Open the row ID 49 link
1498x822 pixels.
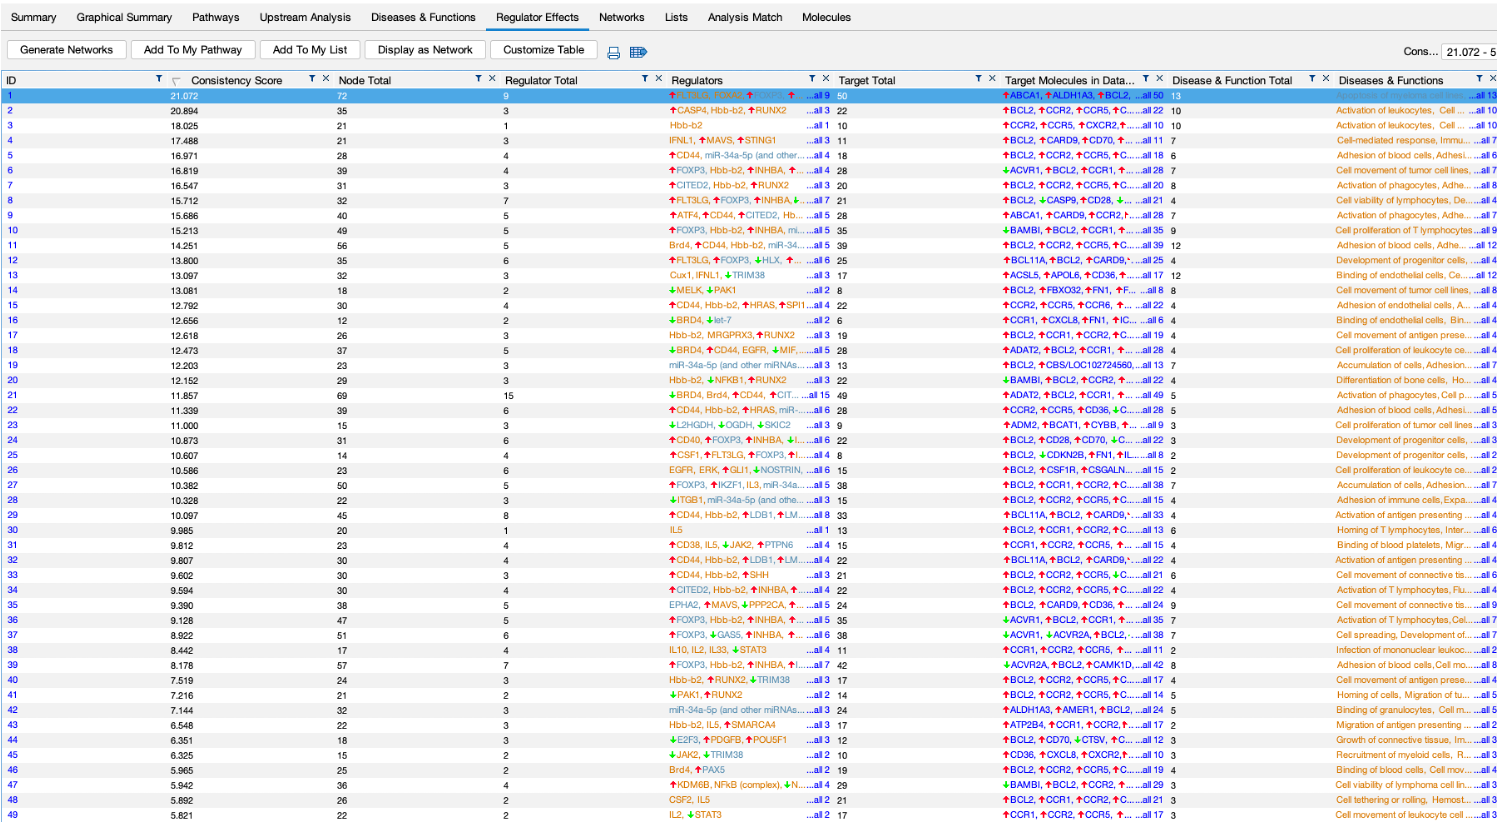13,815
